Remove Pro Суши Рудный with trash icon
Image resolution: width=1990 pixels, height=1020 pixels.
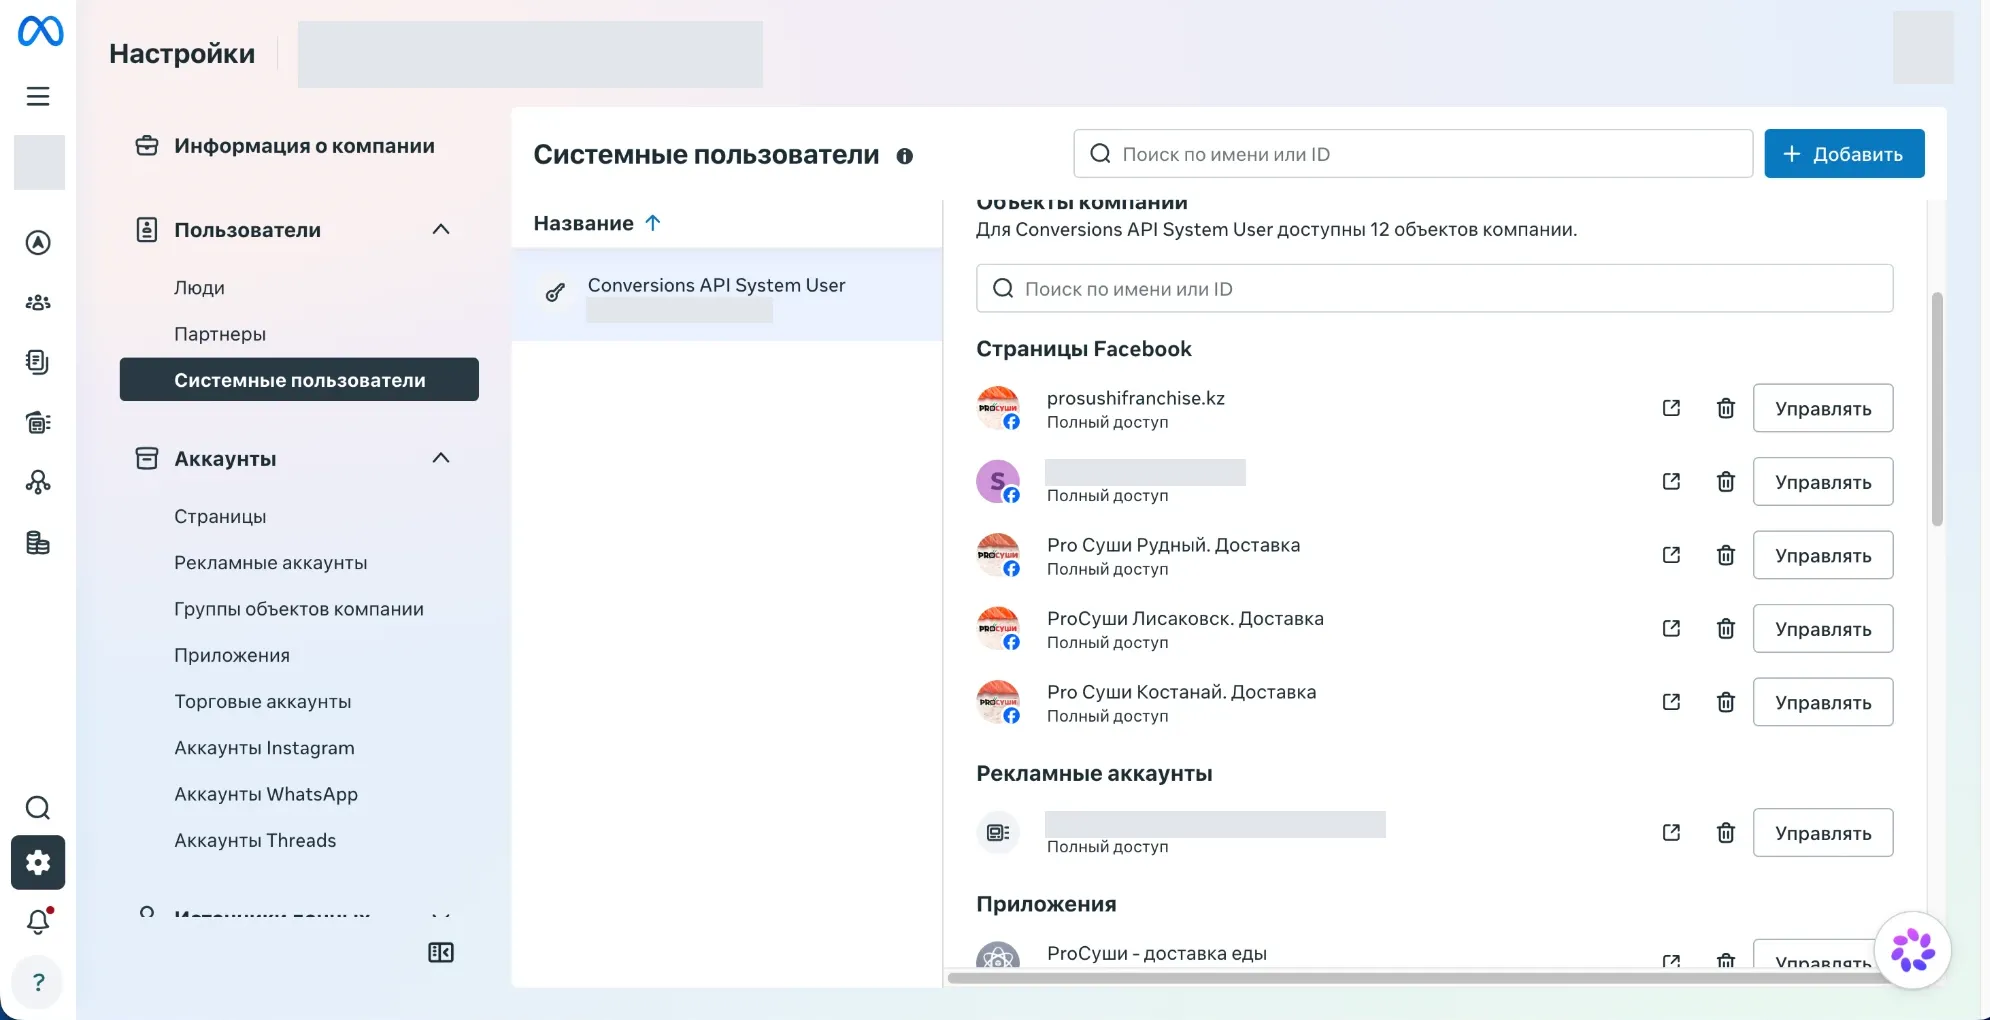pyautogui.click(x=1726, y=555)
